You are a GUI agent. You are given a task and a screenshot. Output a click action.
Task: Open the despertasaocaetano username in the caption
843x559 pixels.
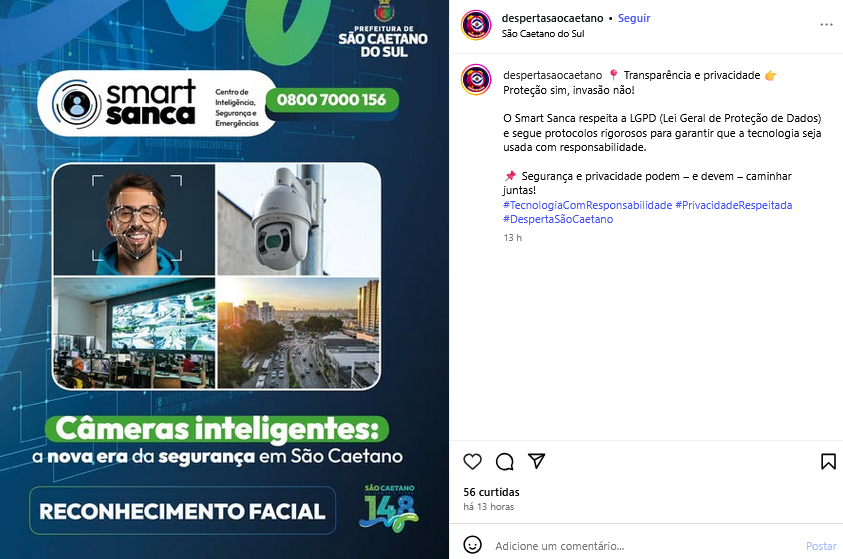pos(552,75)
